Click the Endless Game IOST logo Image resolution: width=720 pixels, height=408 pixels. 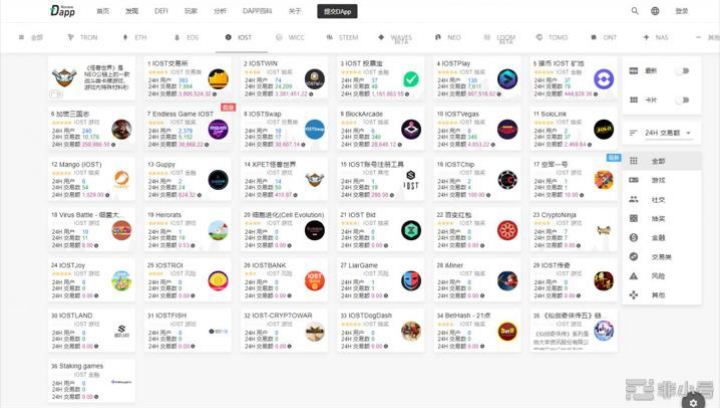(218, 129)
